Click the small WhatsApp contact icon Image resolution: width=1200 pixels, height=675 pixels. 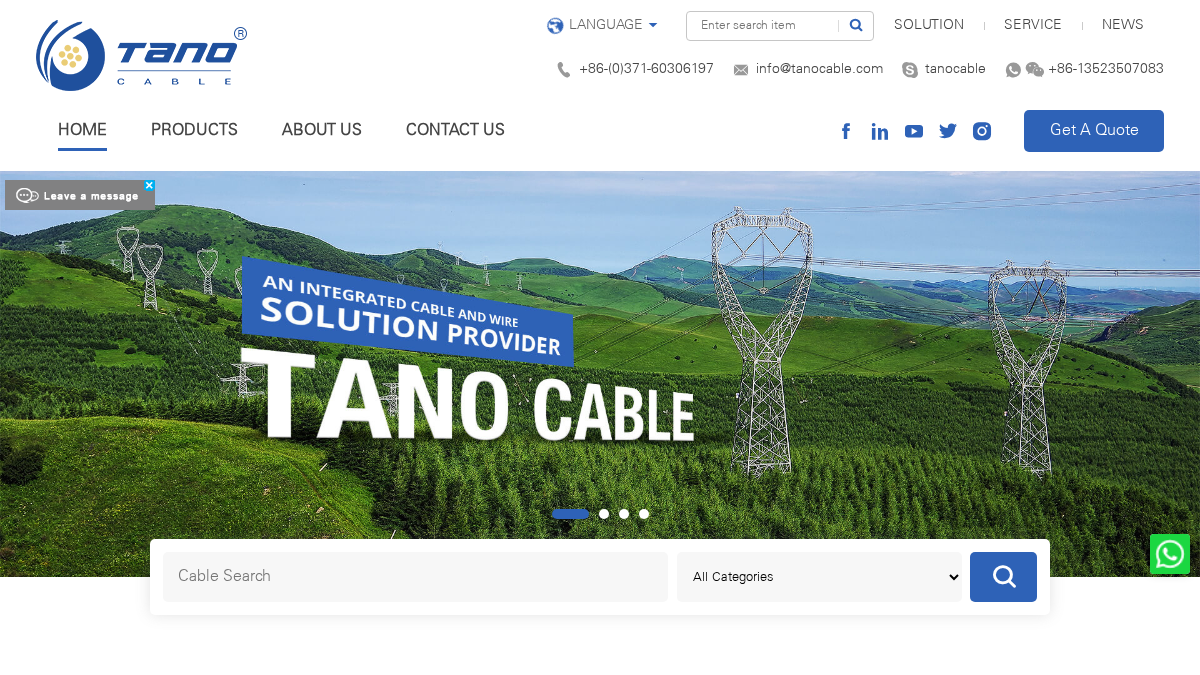1013,70
